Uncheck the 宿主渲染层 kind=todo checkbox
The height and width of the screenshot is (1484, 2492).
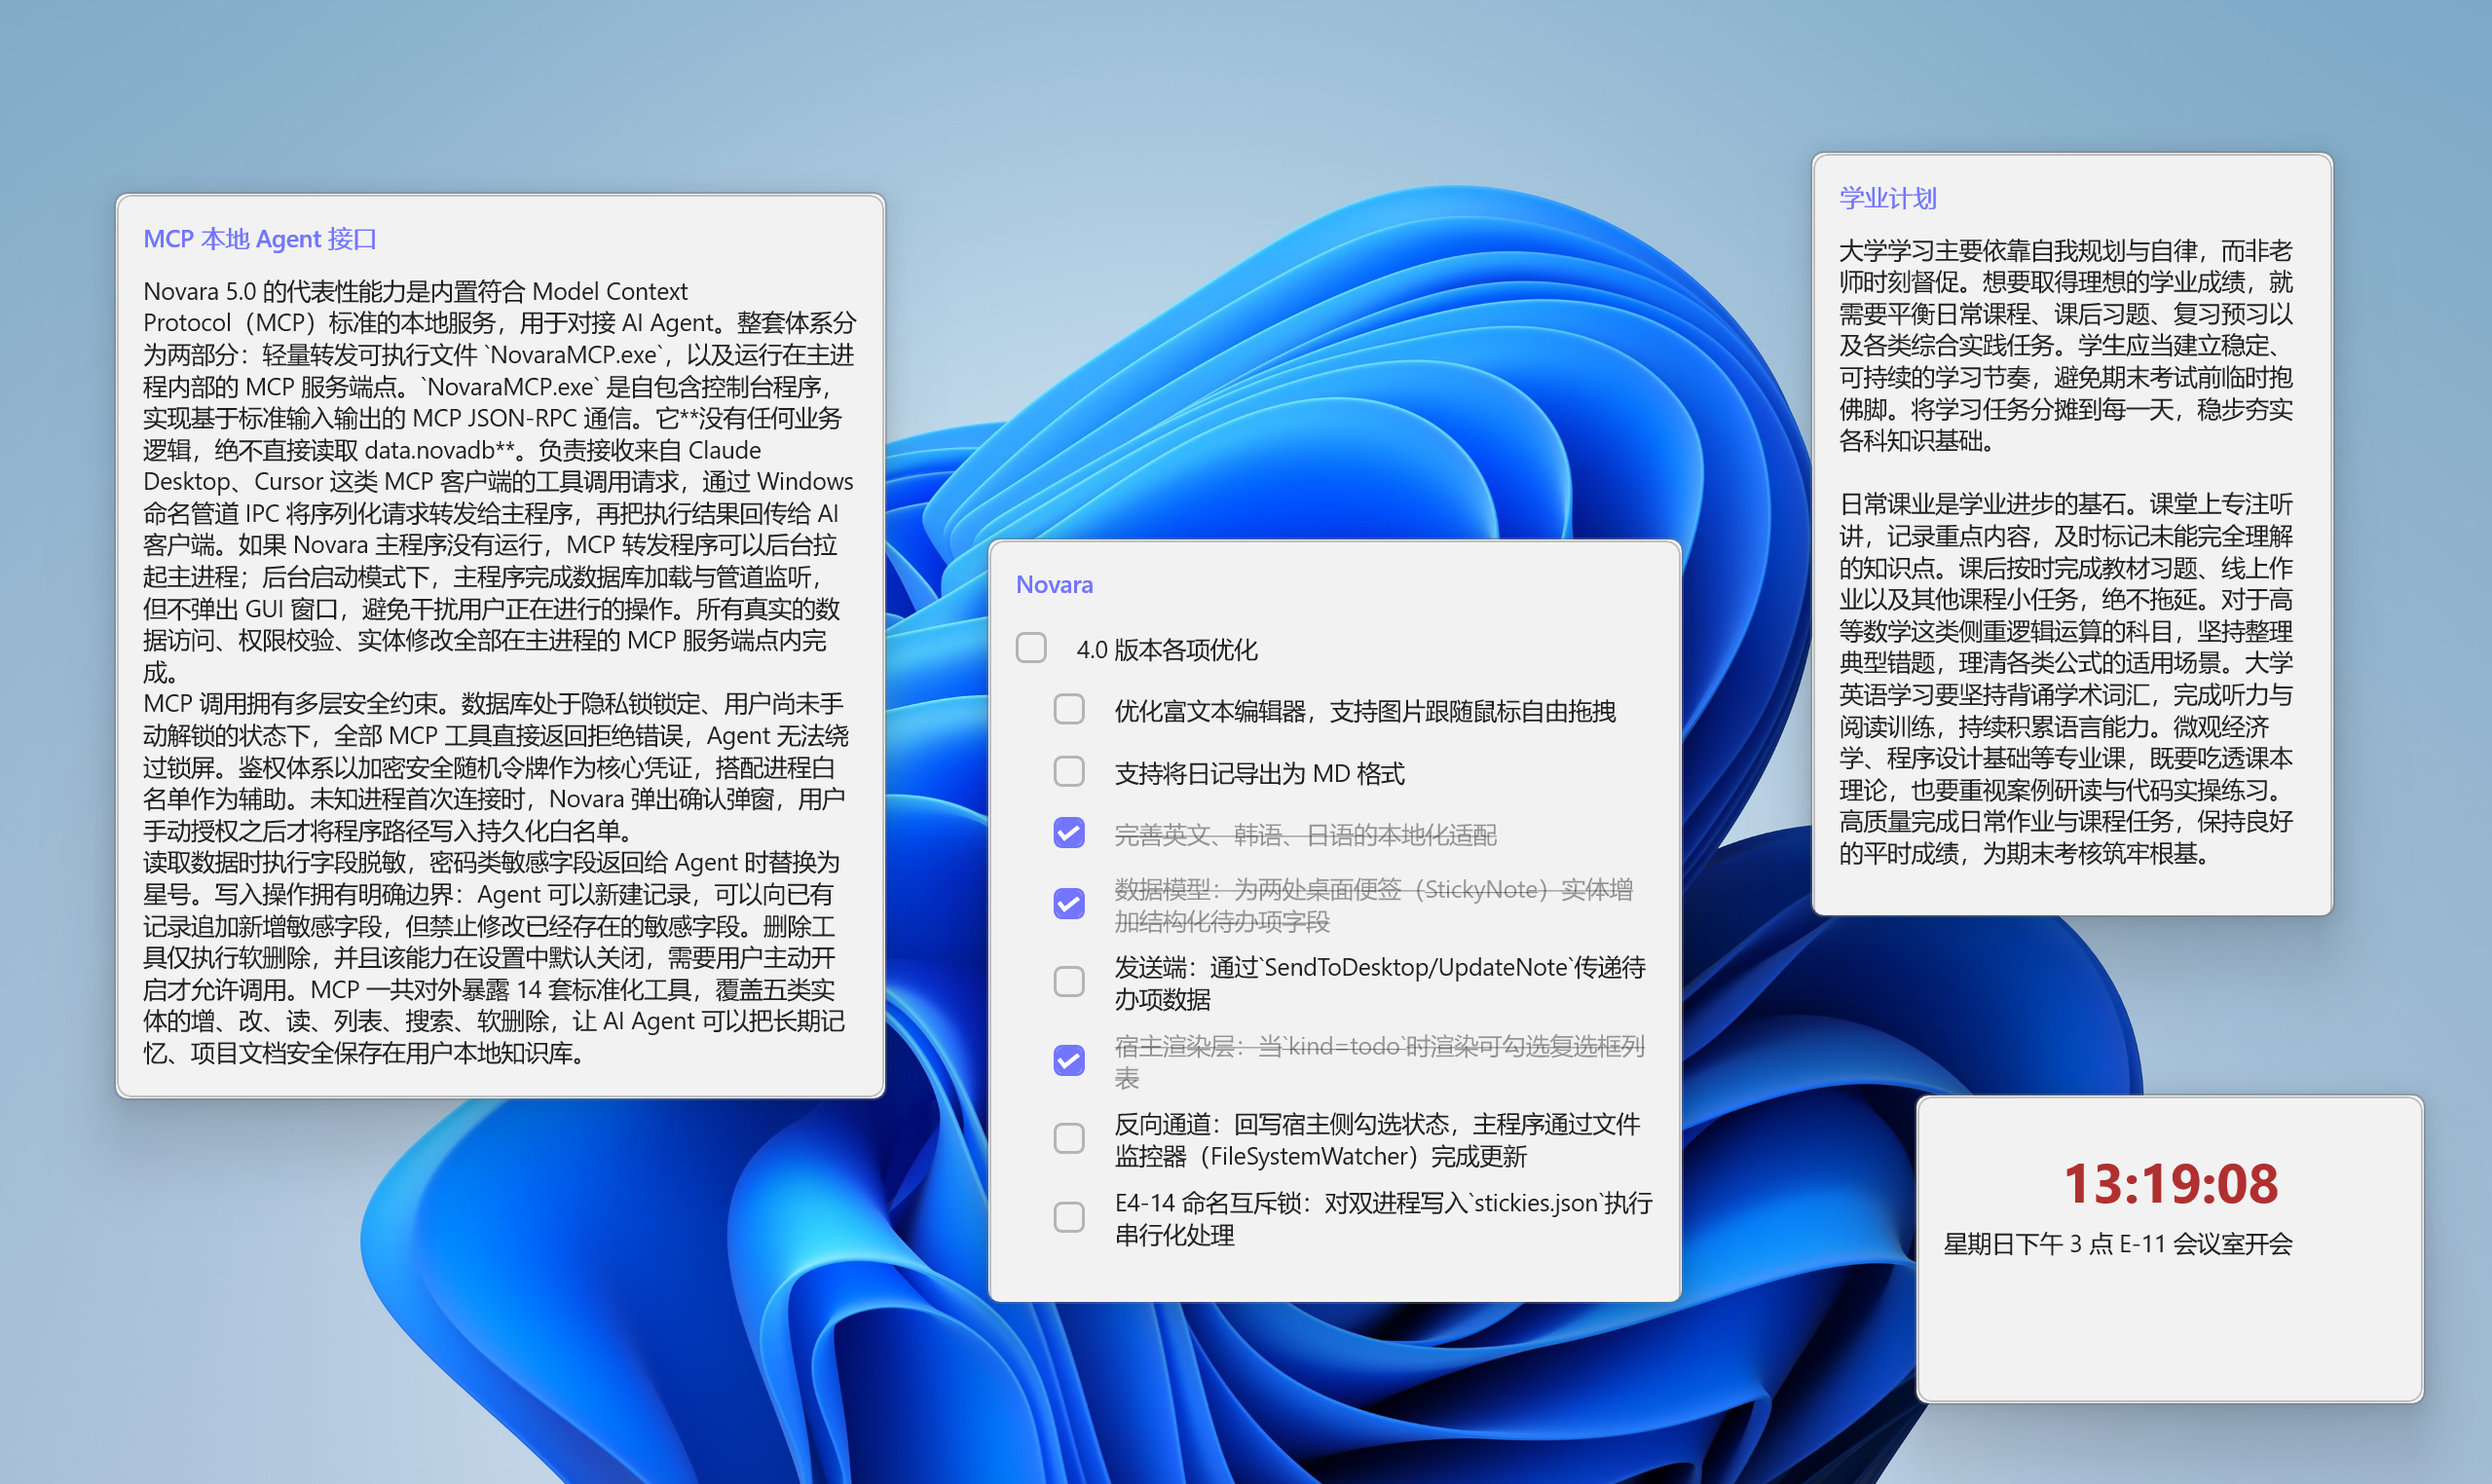click(x=1069, y=1060)
